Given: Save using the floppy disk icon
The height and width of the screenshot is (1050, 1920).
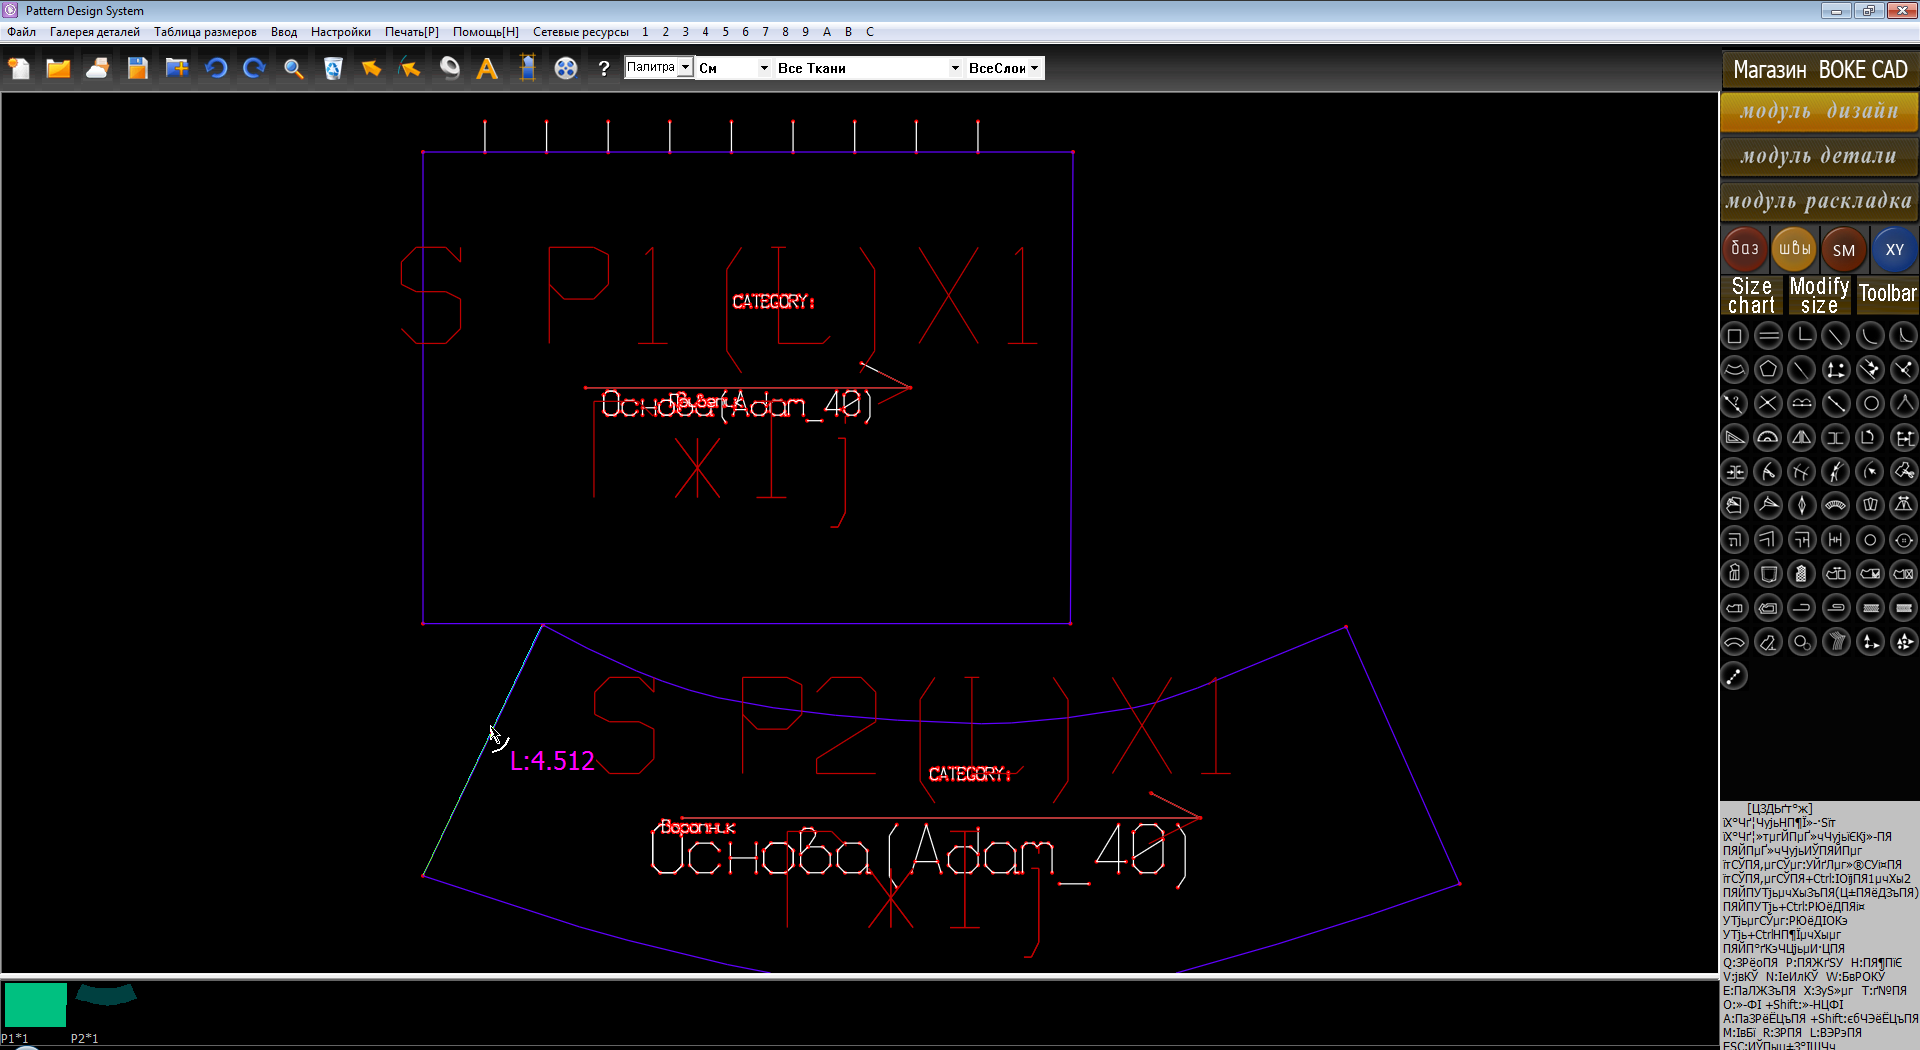Looking at the screenshot, I should (x=137, y=68).
